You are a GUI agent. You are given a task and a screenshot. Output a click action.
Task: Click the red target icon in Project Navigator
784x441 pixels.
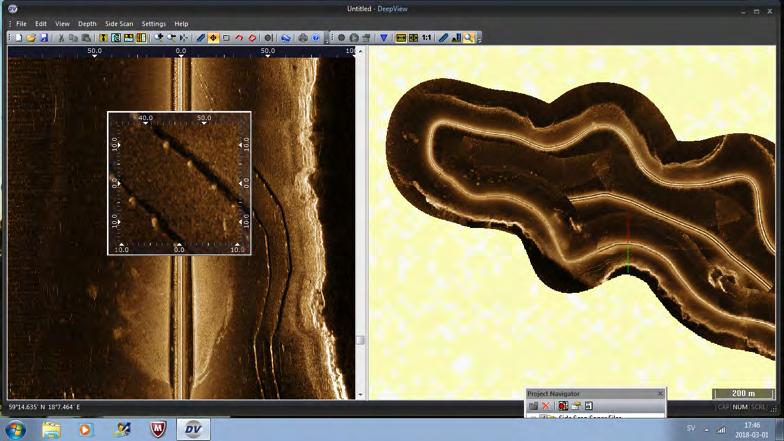click(x=563, y=406)
